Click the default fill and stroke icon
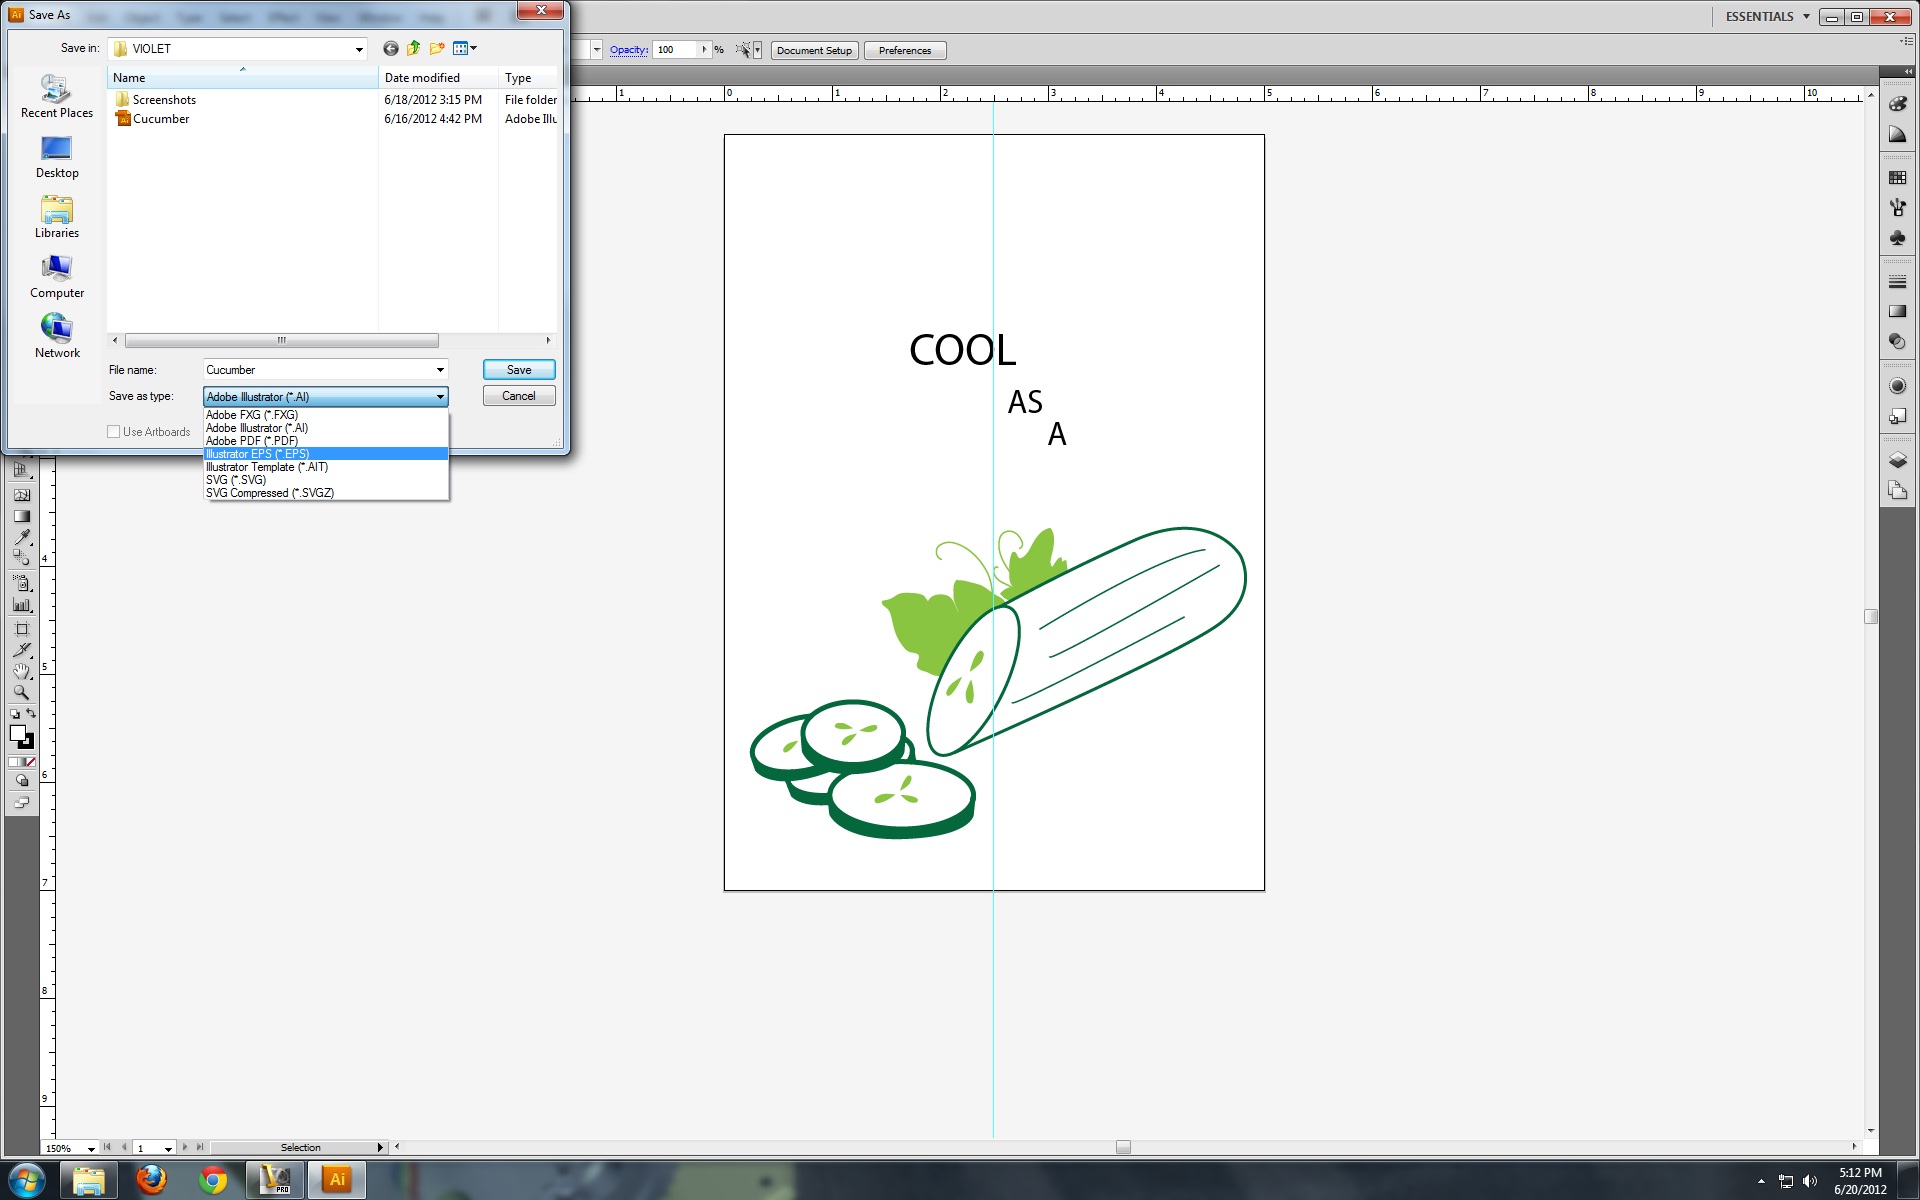The height and width of the screenshot is (1200, 1920). [x=14, y=714]
